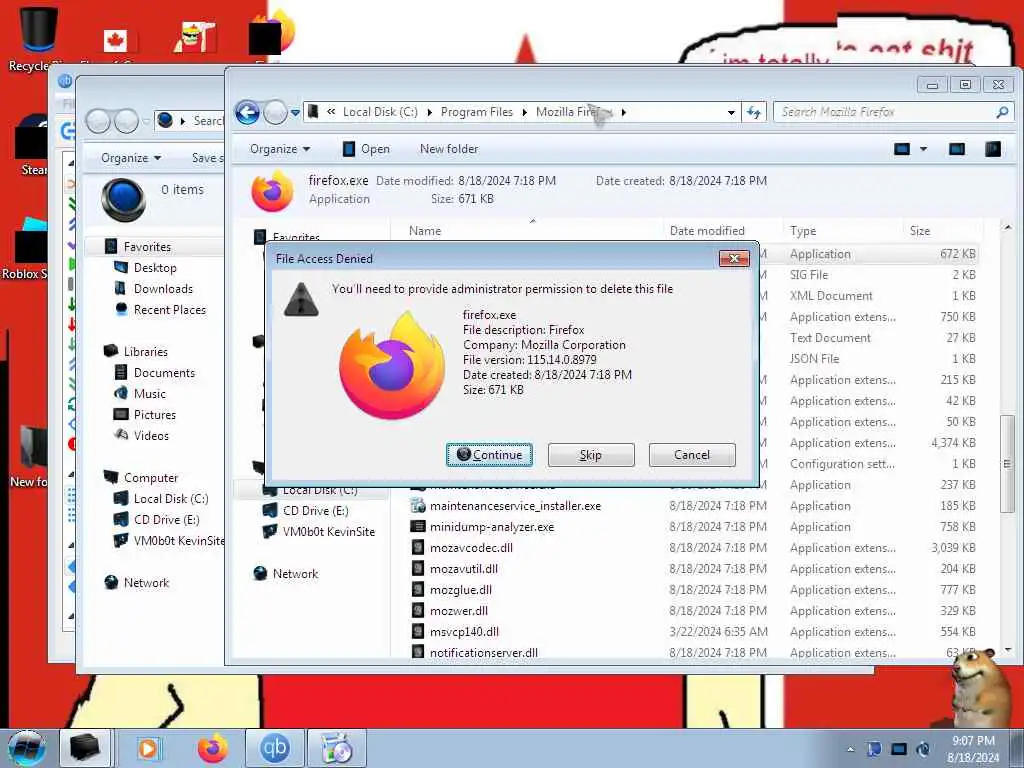Select Libraries in the back window
The image size is (1024, 768).
(146, 351)
